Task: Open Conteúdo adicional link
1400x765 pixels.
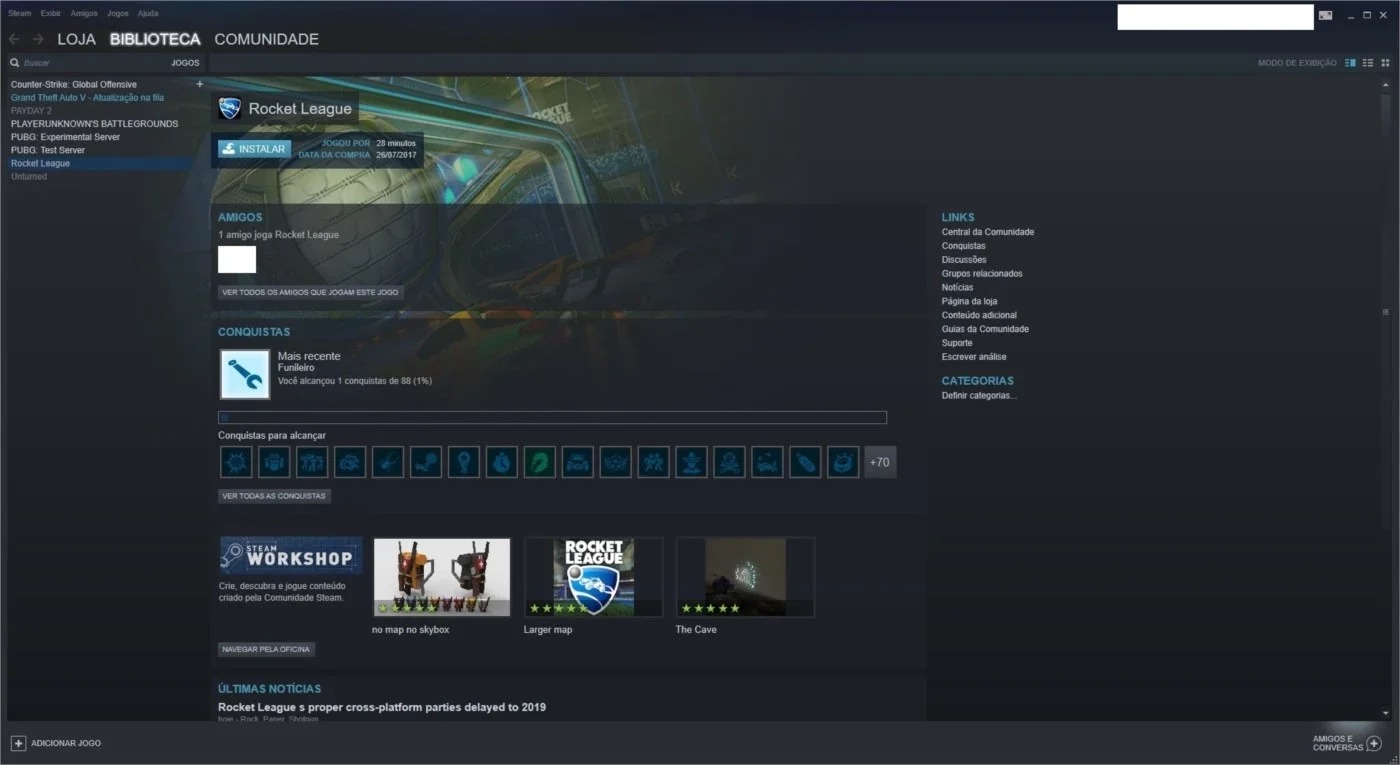Action: pyautogui.click(x=978, y=315)
